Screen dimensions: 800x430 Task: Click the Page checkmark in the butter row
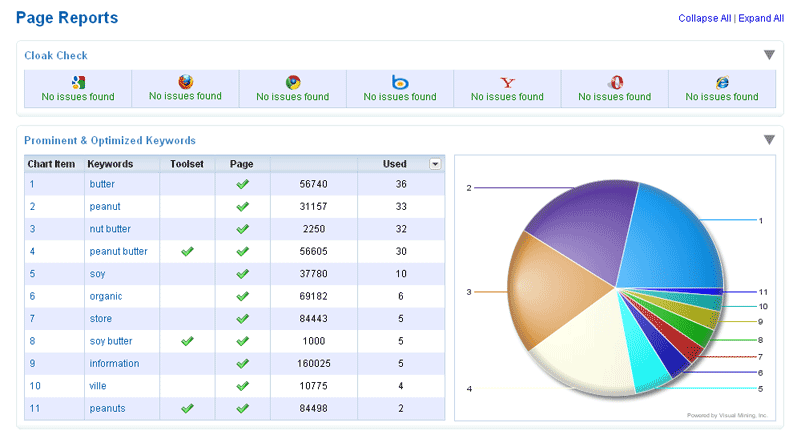coord(241,184)
